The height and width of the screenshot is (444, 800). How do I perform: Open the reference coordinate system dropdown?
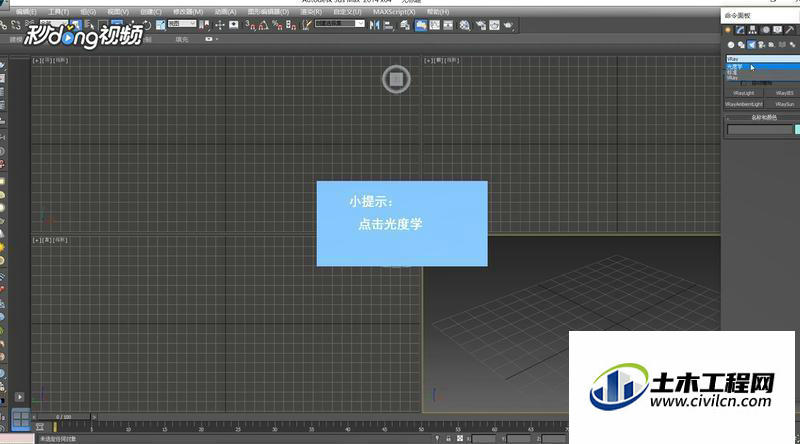click(x=182, y=23)
